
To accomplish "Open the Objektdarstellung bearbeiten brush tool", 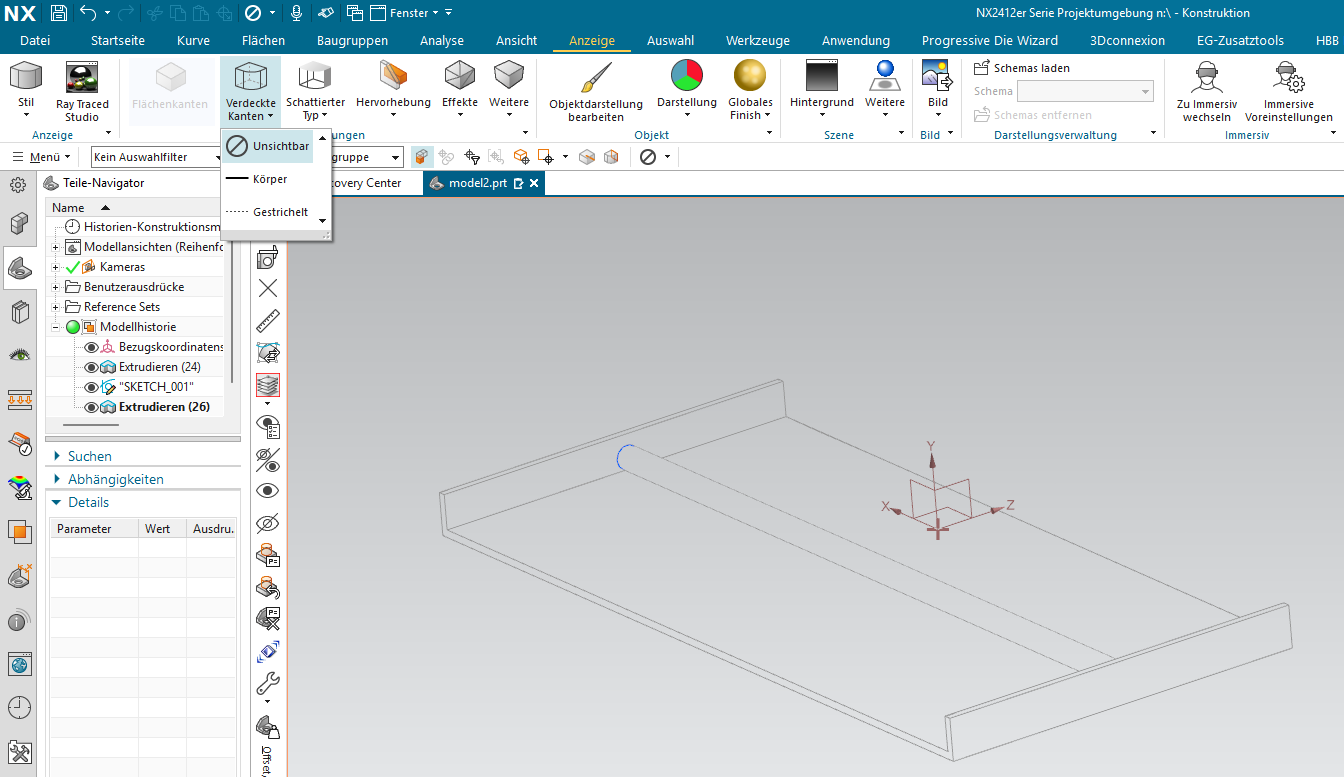I will point(596,78).
